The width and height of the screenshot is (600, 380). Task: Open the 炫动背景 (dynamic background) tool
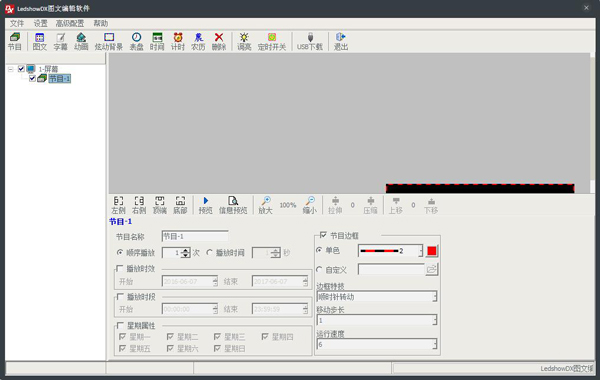109,41
